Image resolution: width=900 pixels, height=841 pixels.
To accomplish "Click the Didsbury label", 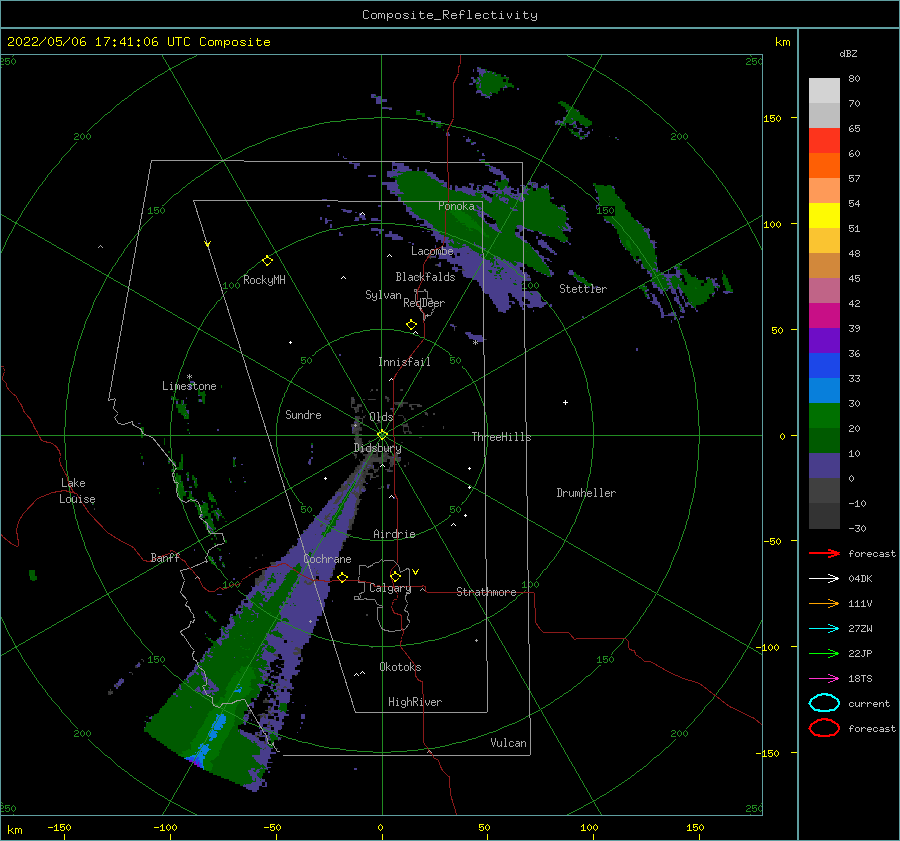I will (x=377, y=448).
